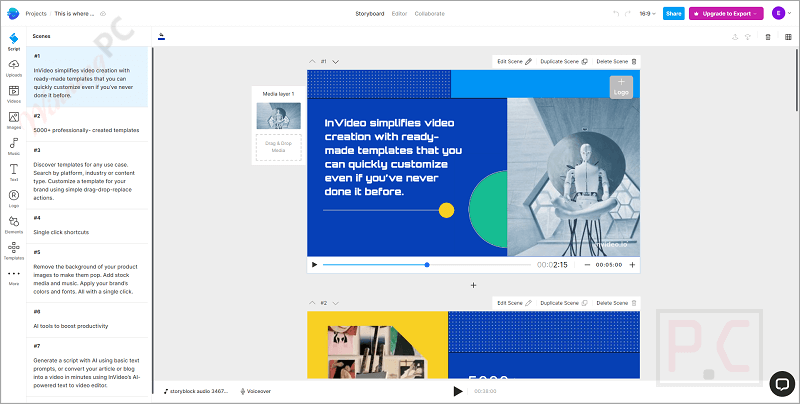800x404 pixels.
Task: Decrease scene 1 duration with minus
Action: point(587,265)
